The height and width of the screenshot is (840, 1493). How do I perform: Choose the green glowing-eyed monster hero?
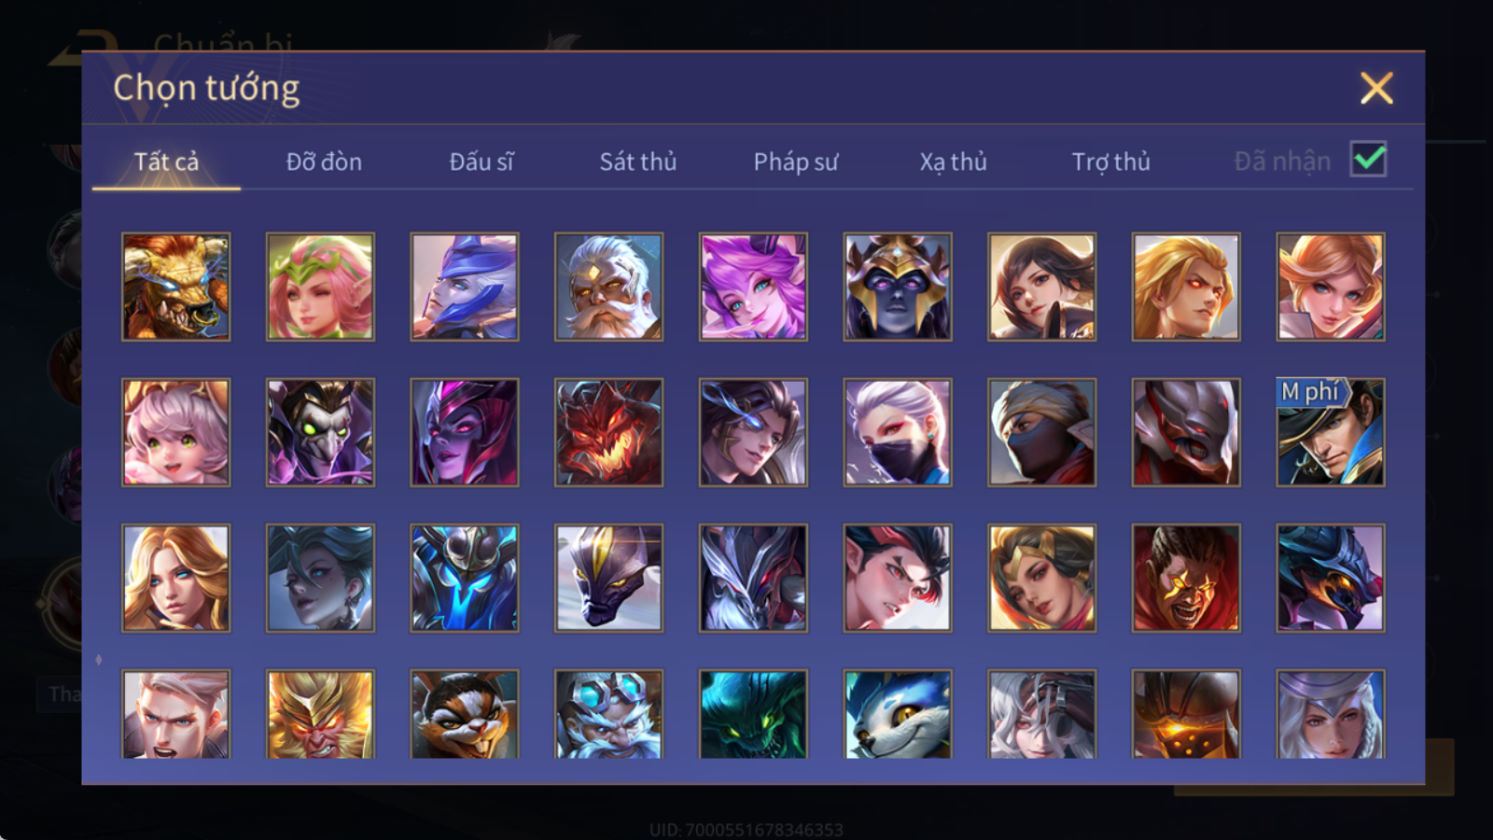click(753, 714)
